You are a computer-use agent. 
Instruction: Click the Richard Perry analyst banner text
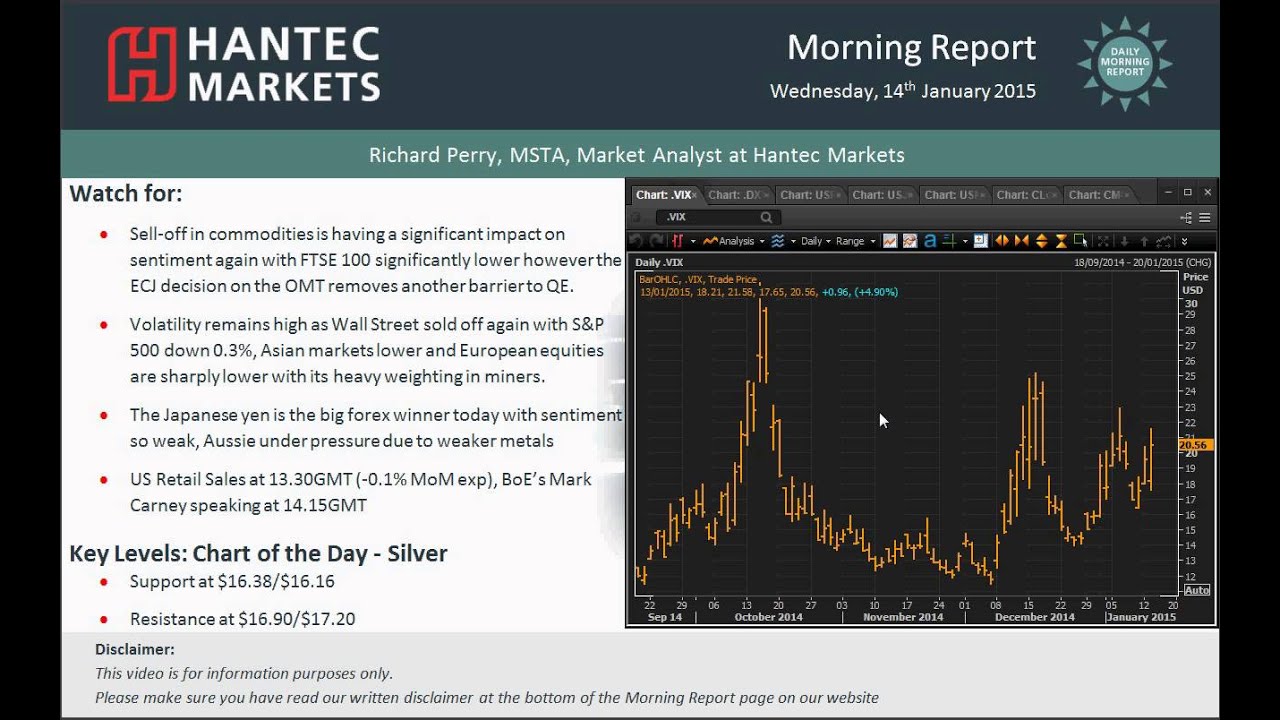[637, 155]
